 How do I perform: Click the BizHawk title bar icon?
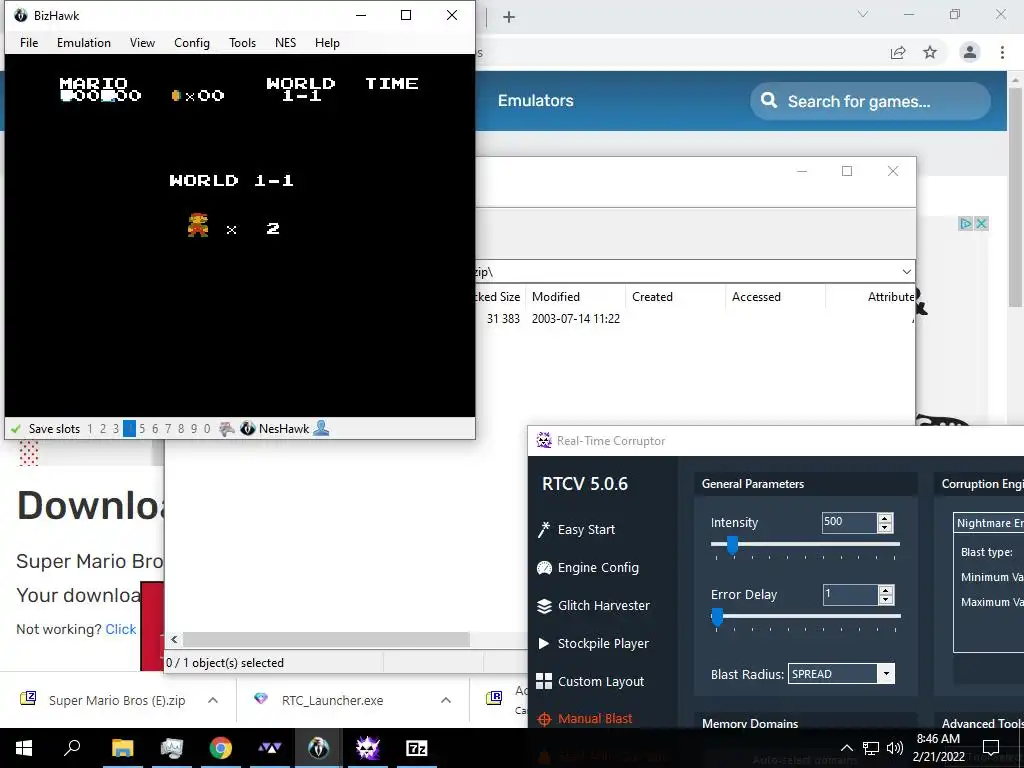(x=21, y=15)
